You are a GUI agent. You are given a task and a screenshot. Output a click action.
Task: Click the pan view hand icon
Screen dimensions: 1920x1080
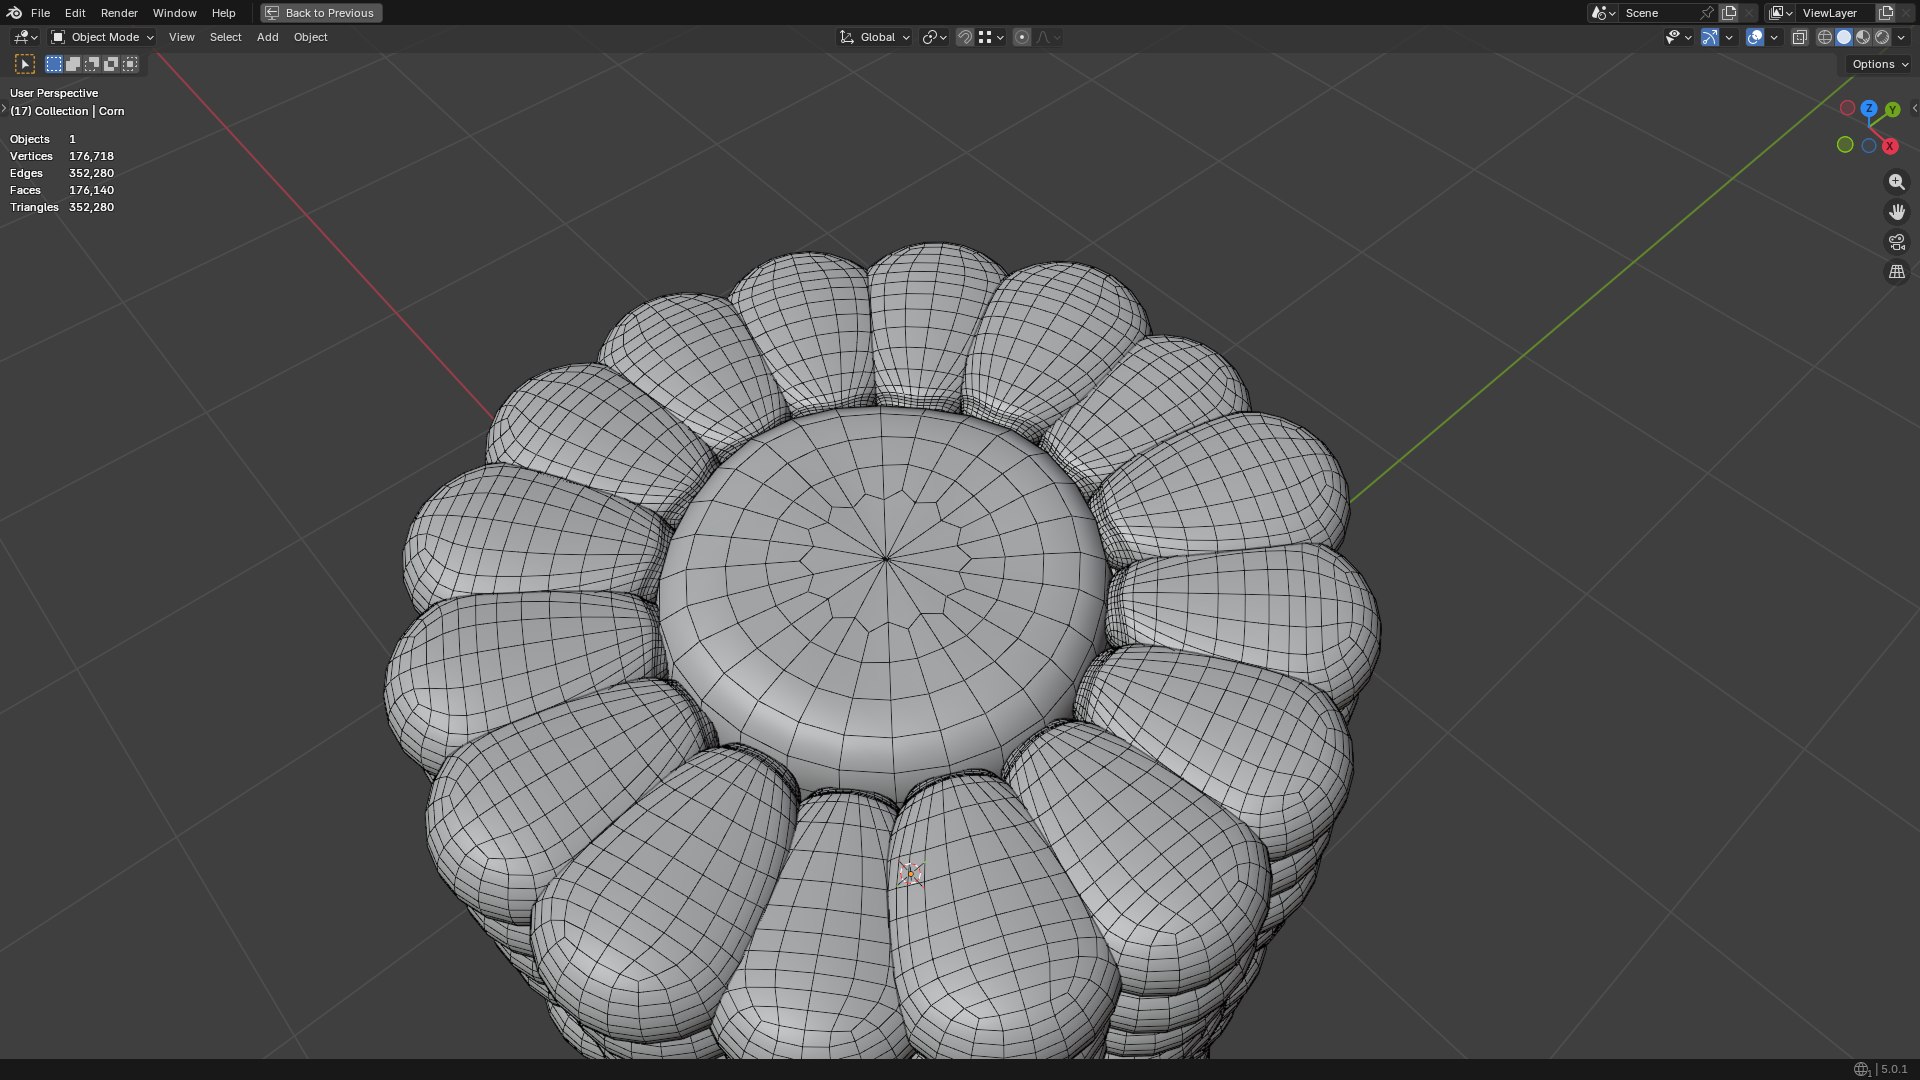pyautogui.click(x=1896, y=212)
